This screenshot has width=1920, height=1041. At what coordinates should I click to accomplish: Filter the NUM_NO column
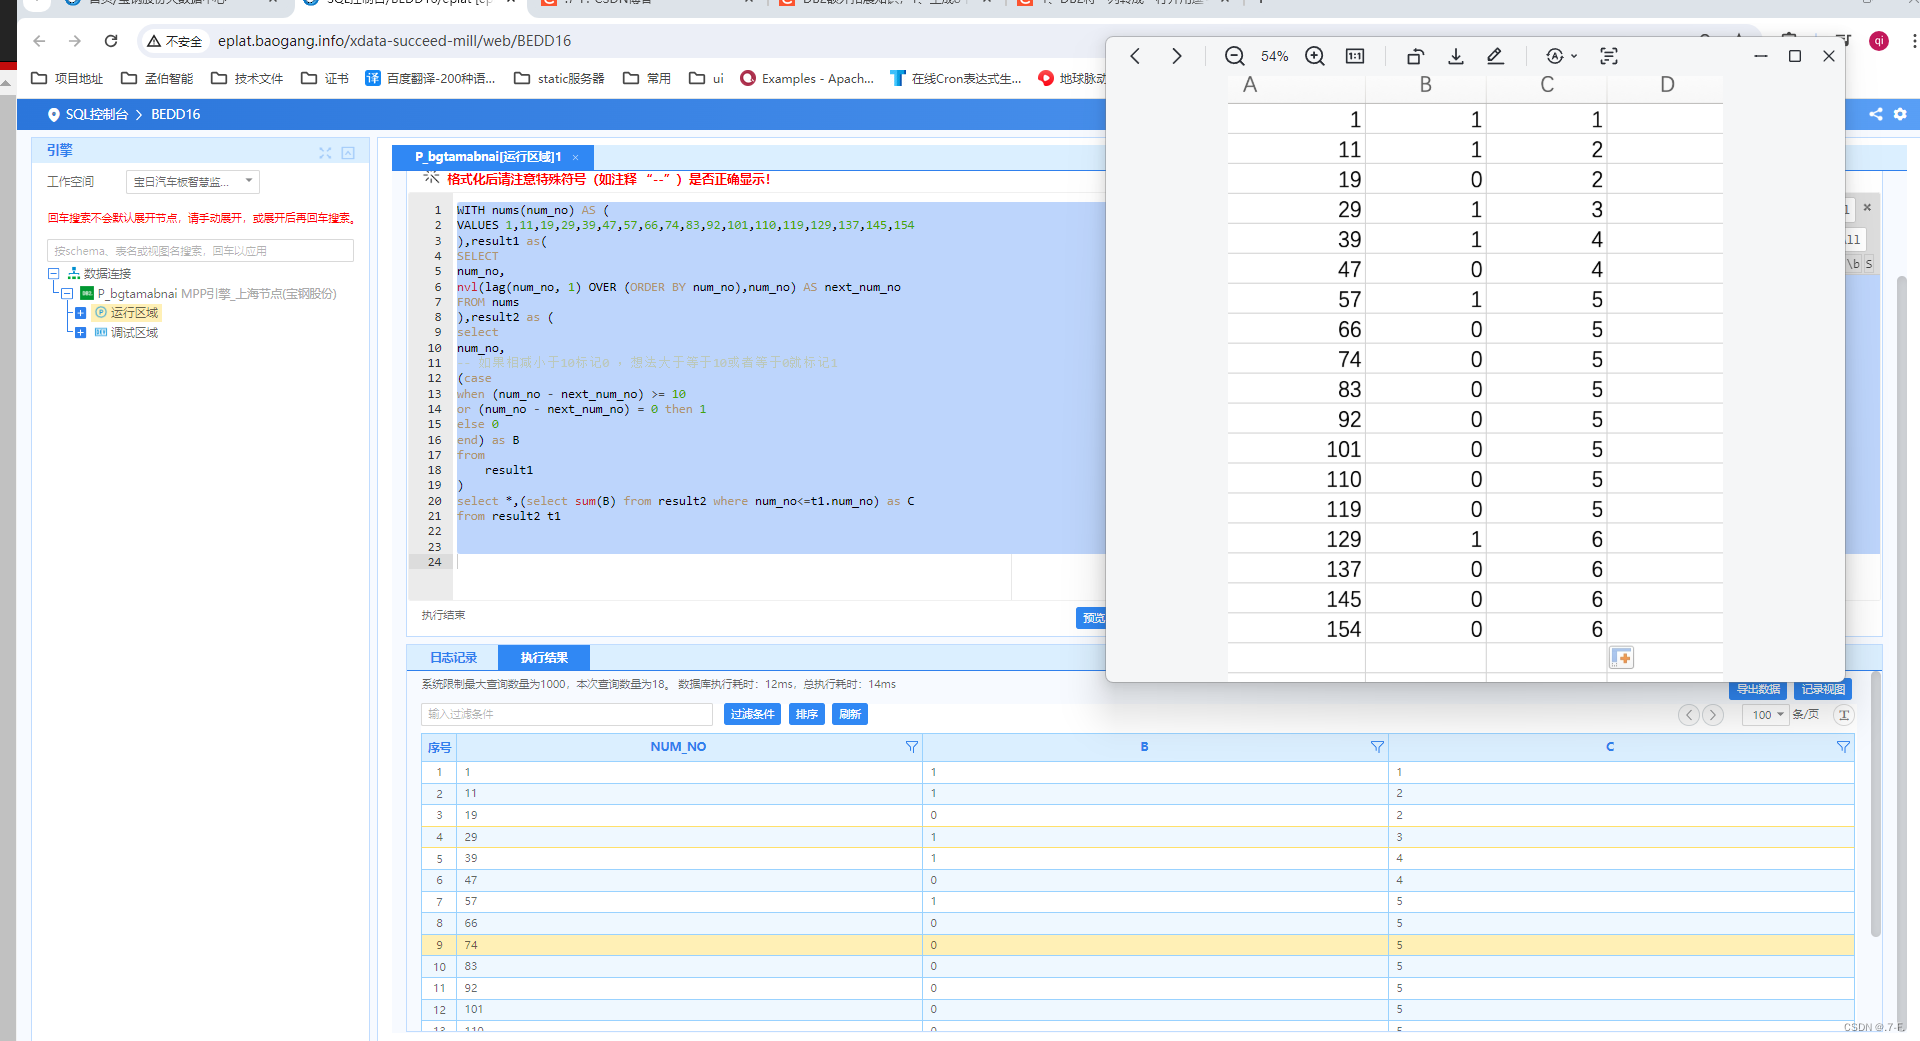(911, 747)
